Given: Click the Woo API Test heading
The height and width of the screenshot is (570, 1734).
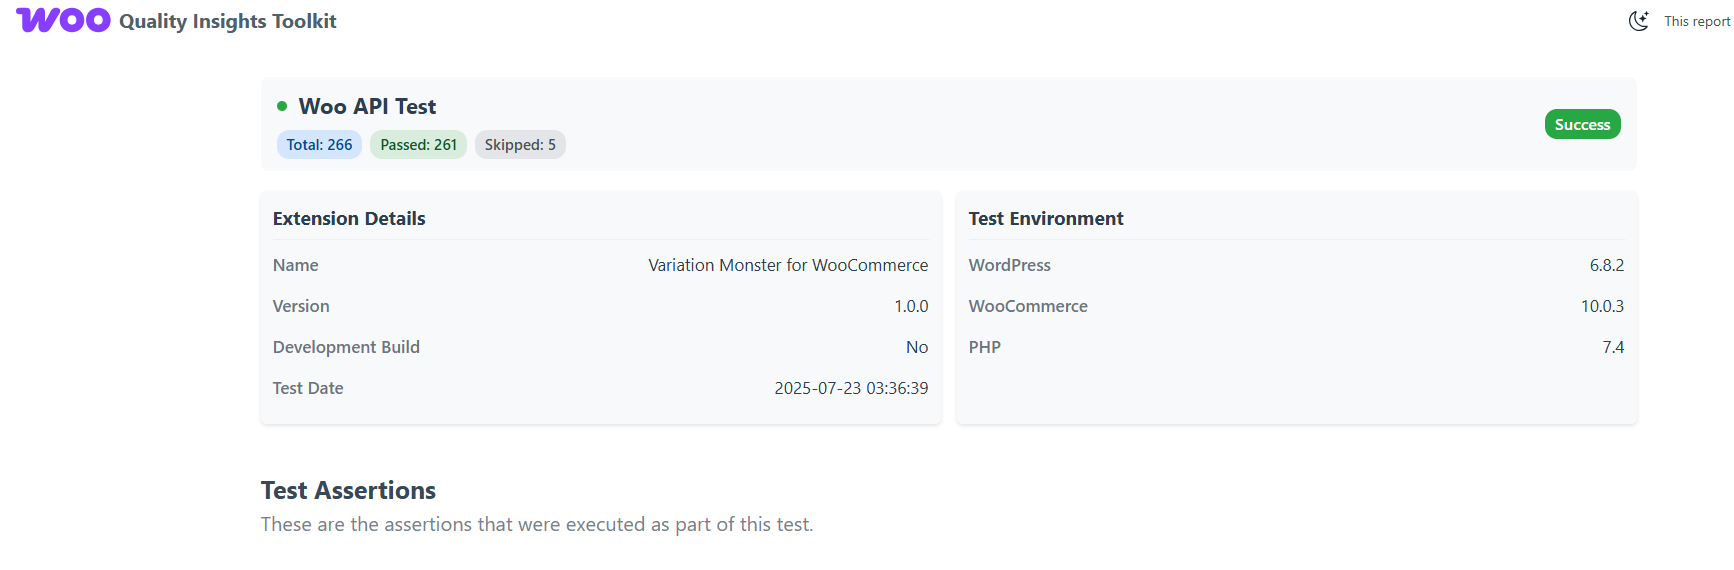Looking at the screenshot, I should (x=367, y=106).
